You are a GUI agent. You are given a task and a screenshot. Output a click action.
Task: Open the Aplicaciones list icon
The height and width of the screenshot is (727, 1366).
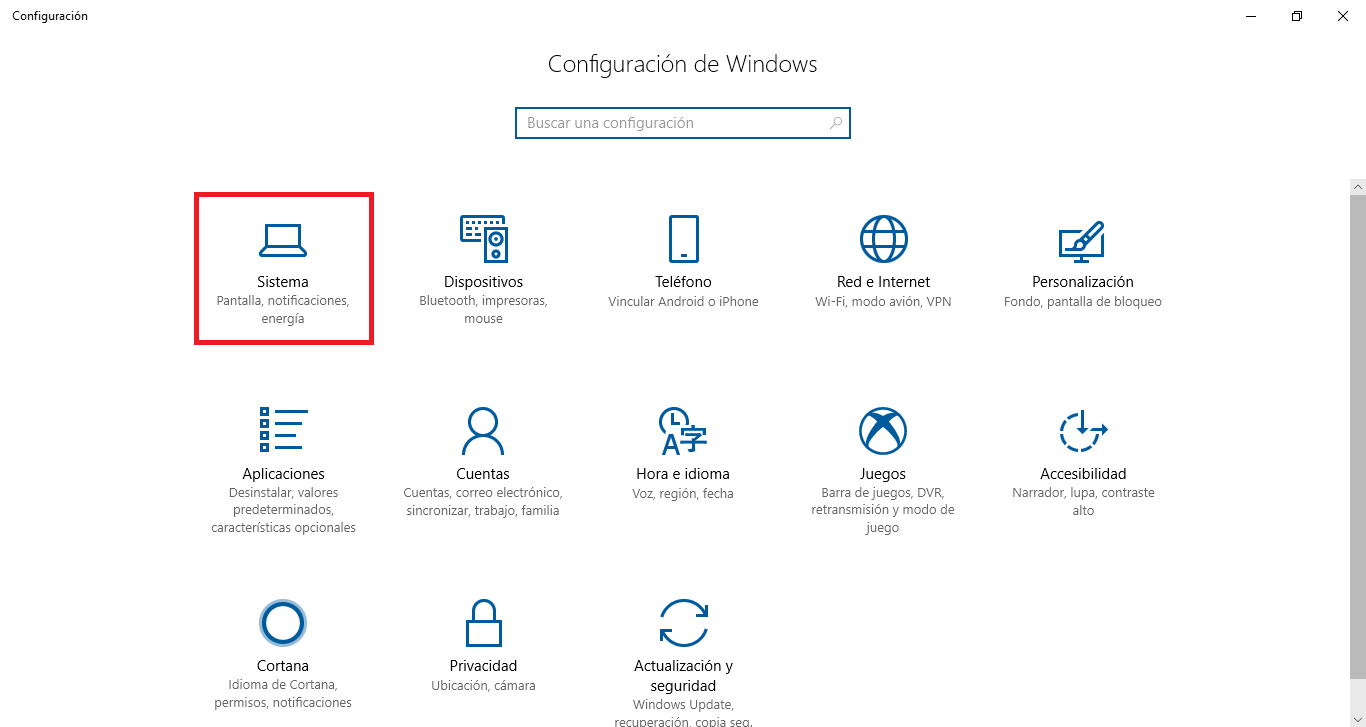(x=283, y=431)
